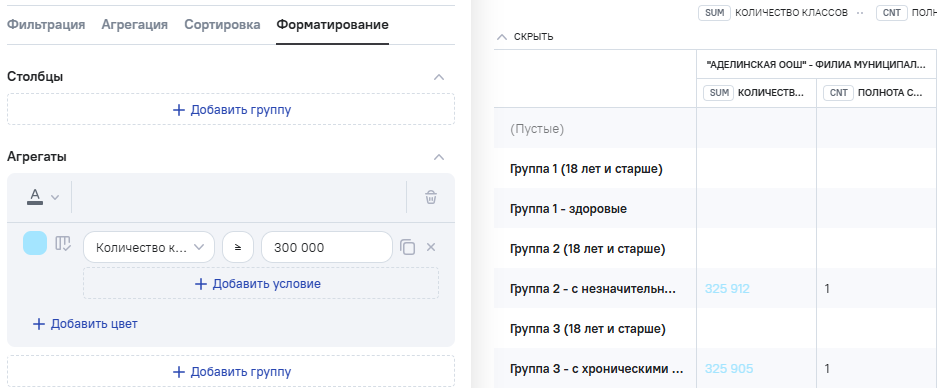The width and height of the screenshot is (937, 388).
Task: Click Добавить группу under Столбцы
Action: (x=231, y=110)
